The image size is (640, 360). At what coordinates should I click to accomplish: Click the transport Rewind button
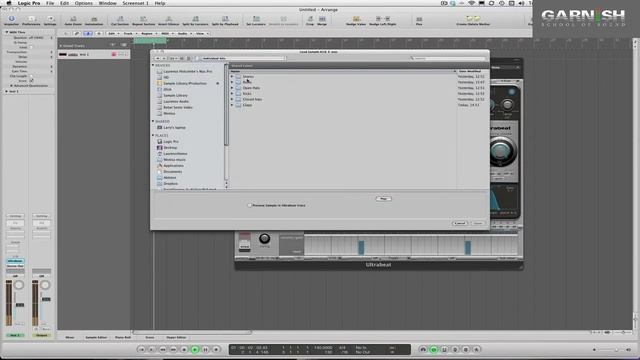point(162,349)
